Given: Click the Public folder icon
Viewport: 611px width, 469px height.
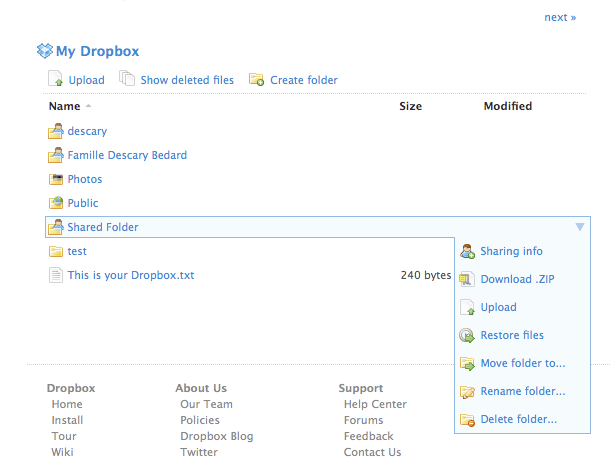Looking at the screenshot, I should tap(56, 203).
